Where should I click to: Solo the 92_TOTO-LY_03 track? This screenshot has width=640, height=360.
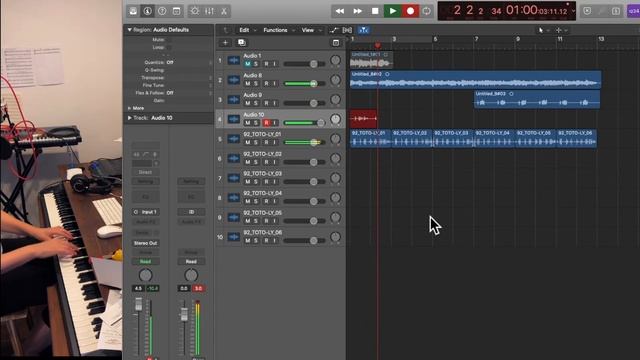point(256,182)
